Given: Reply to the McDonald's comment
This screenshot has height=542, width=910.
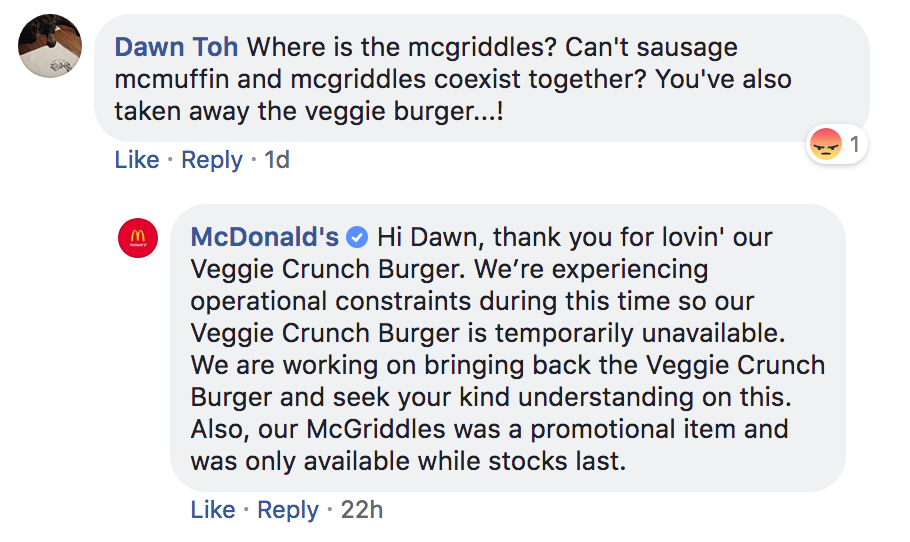Looking at the screenshot, I should point(288,510).
